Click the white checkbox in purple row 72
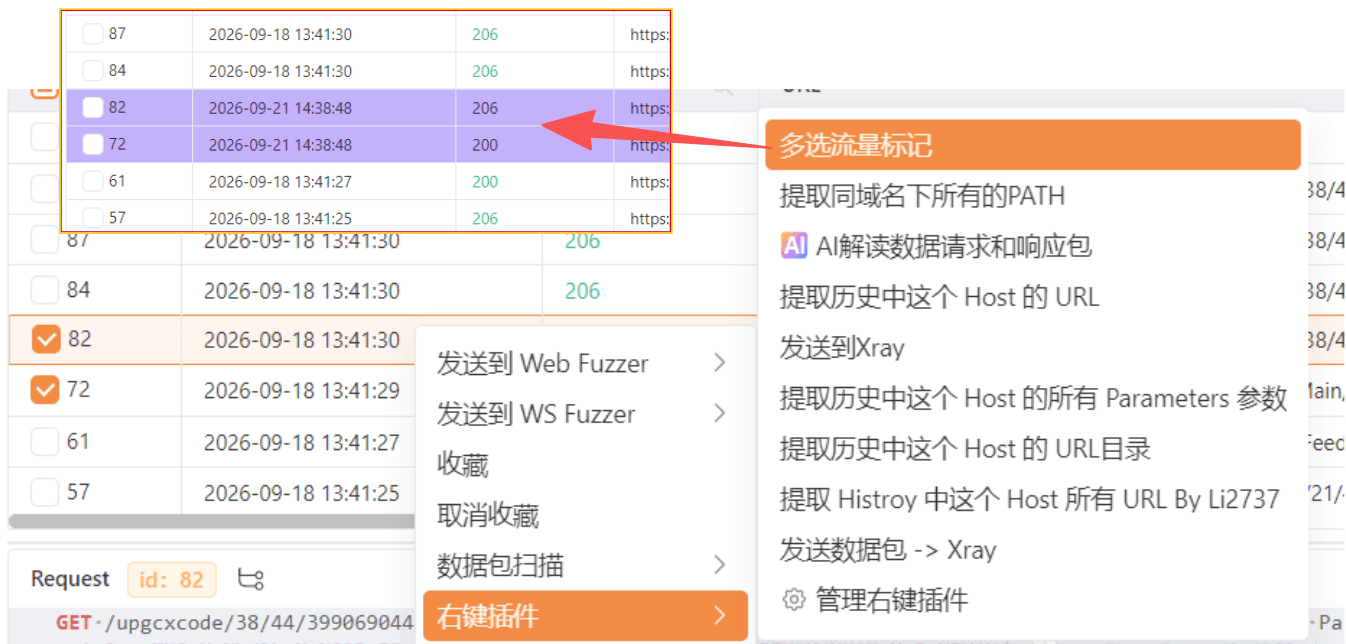1346x644 pixels. (x=93, y=145)
